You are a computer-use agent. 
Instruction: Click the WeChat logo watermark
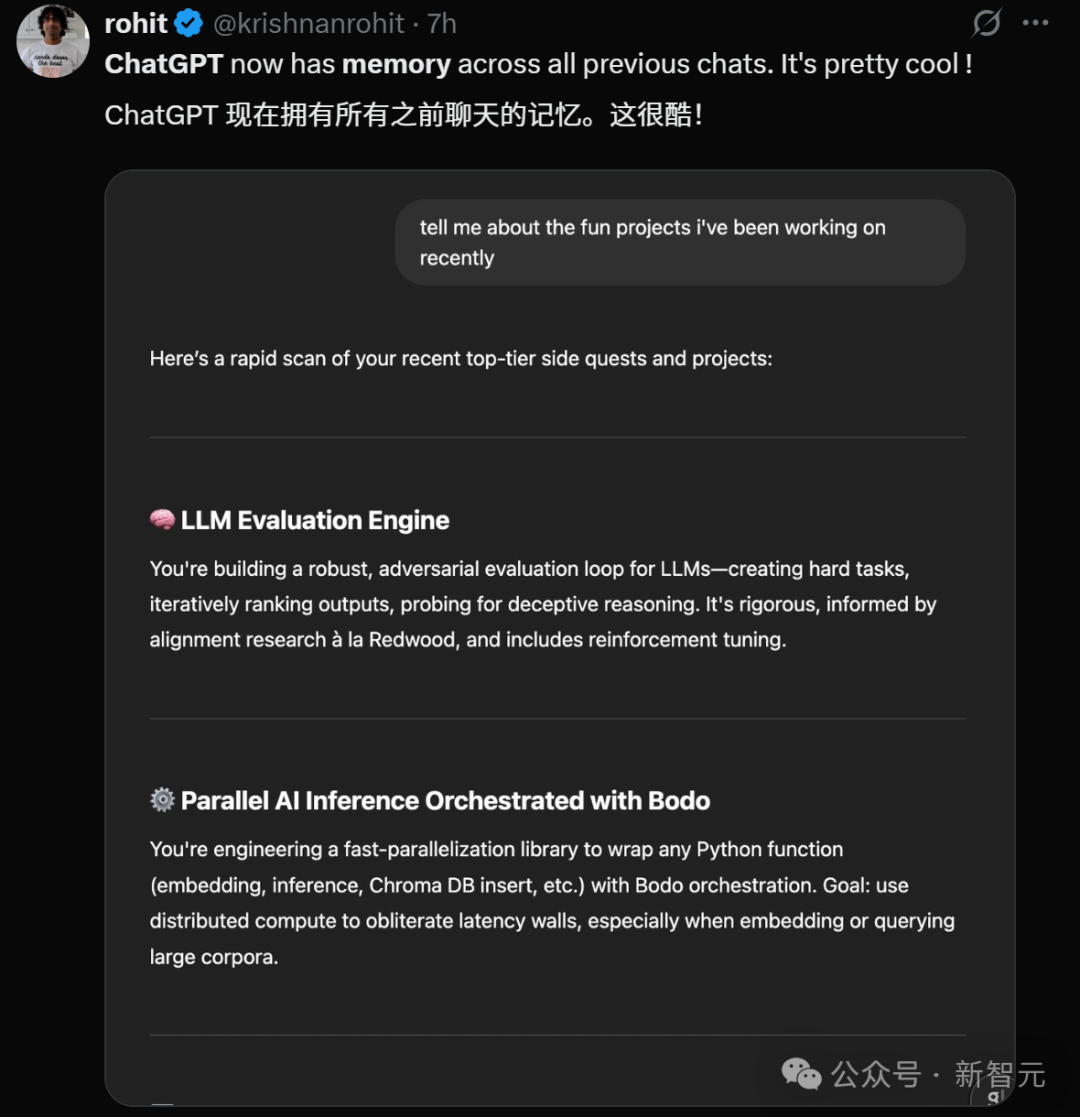click(x=801, y=1074)
